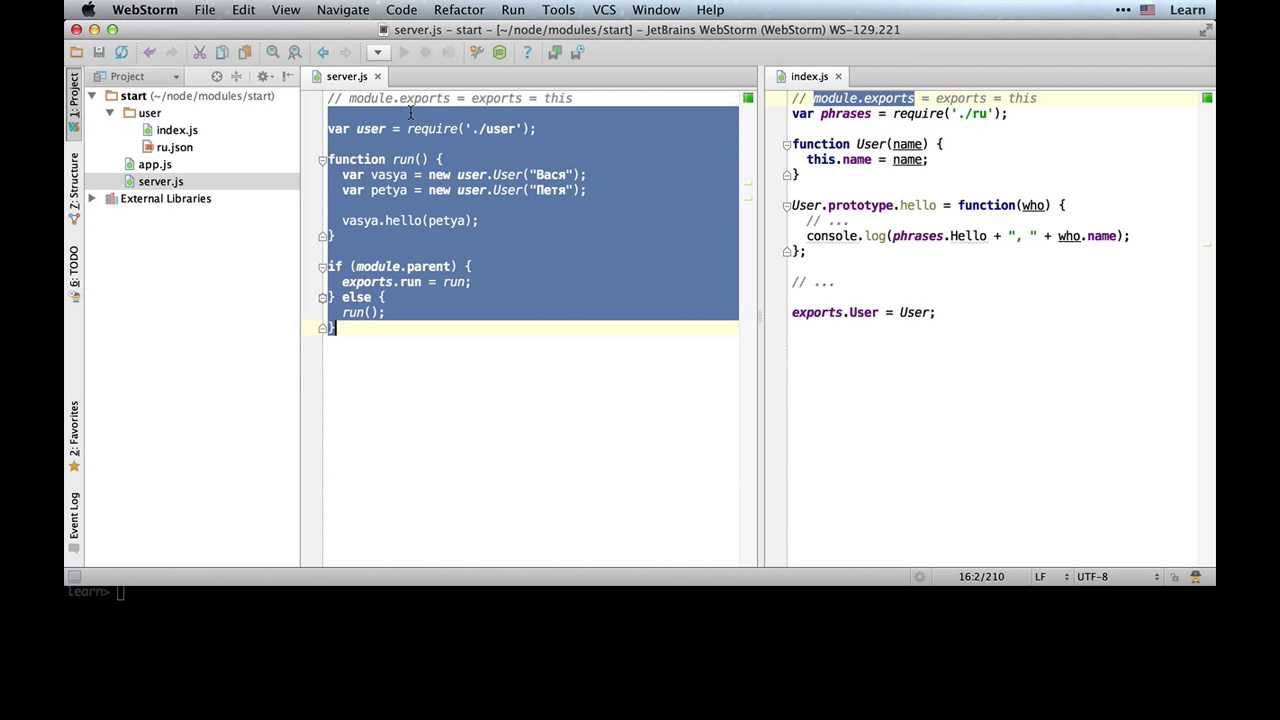Click the Undo arrow icon
Viewport: 1280px width, 720px height.
click(x=149, y=52)
